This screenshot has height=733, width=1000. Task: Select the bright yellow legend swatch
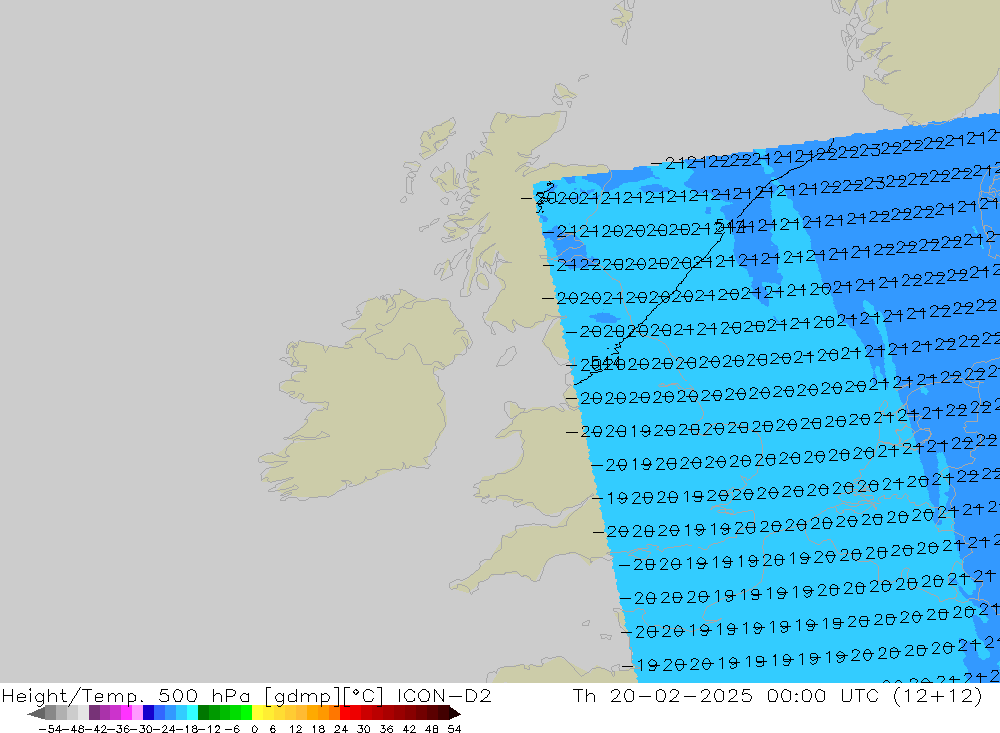[x=258, y=713]
